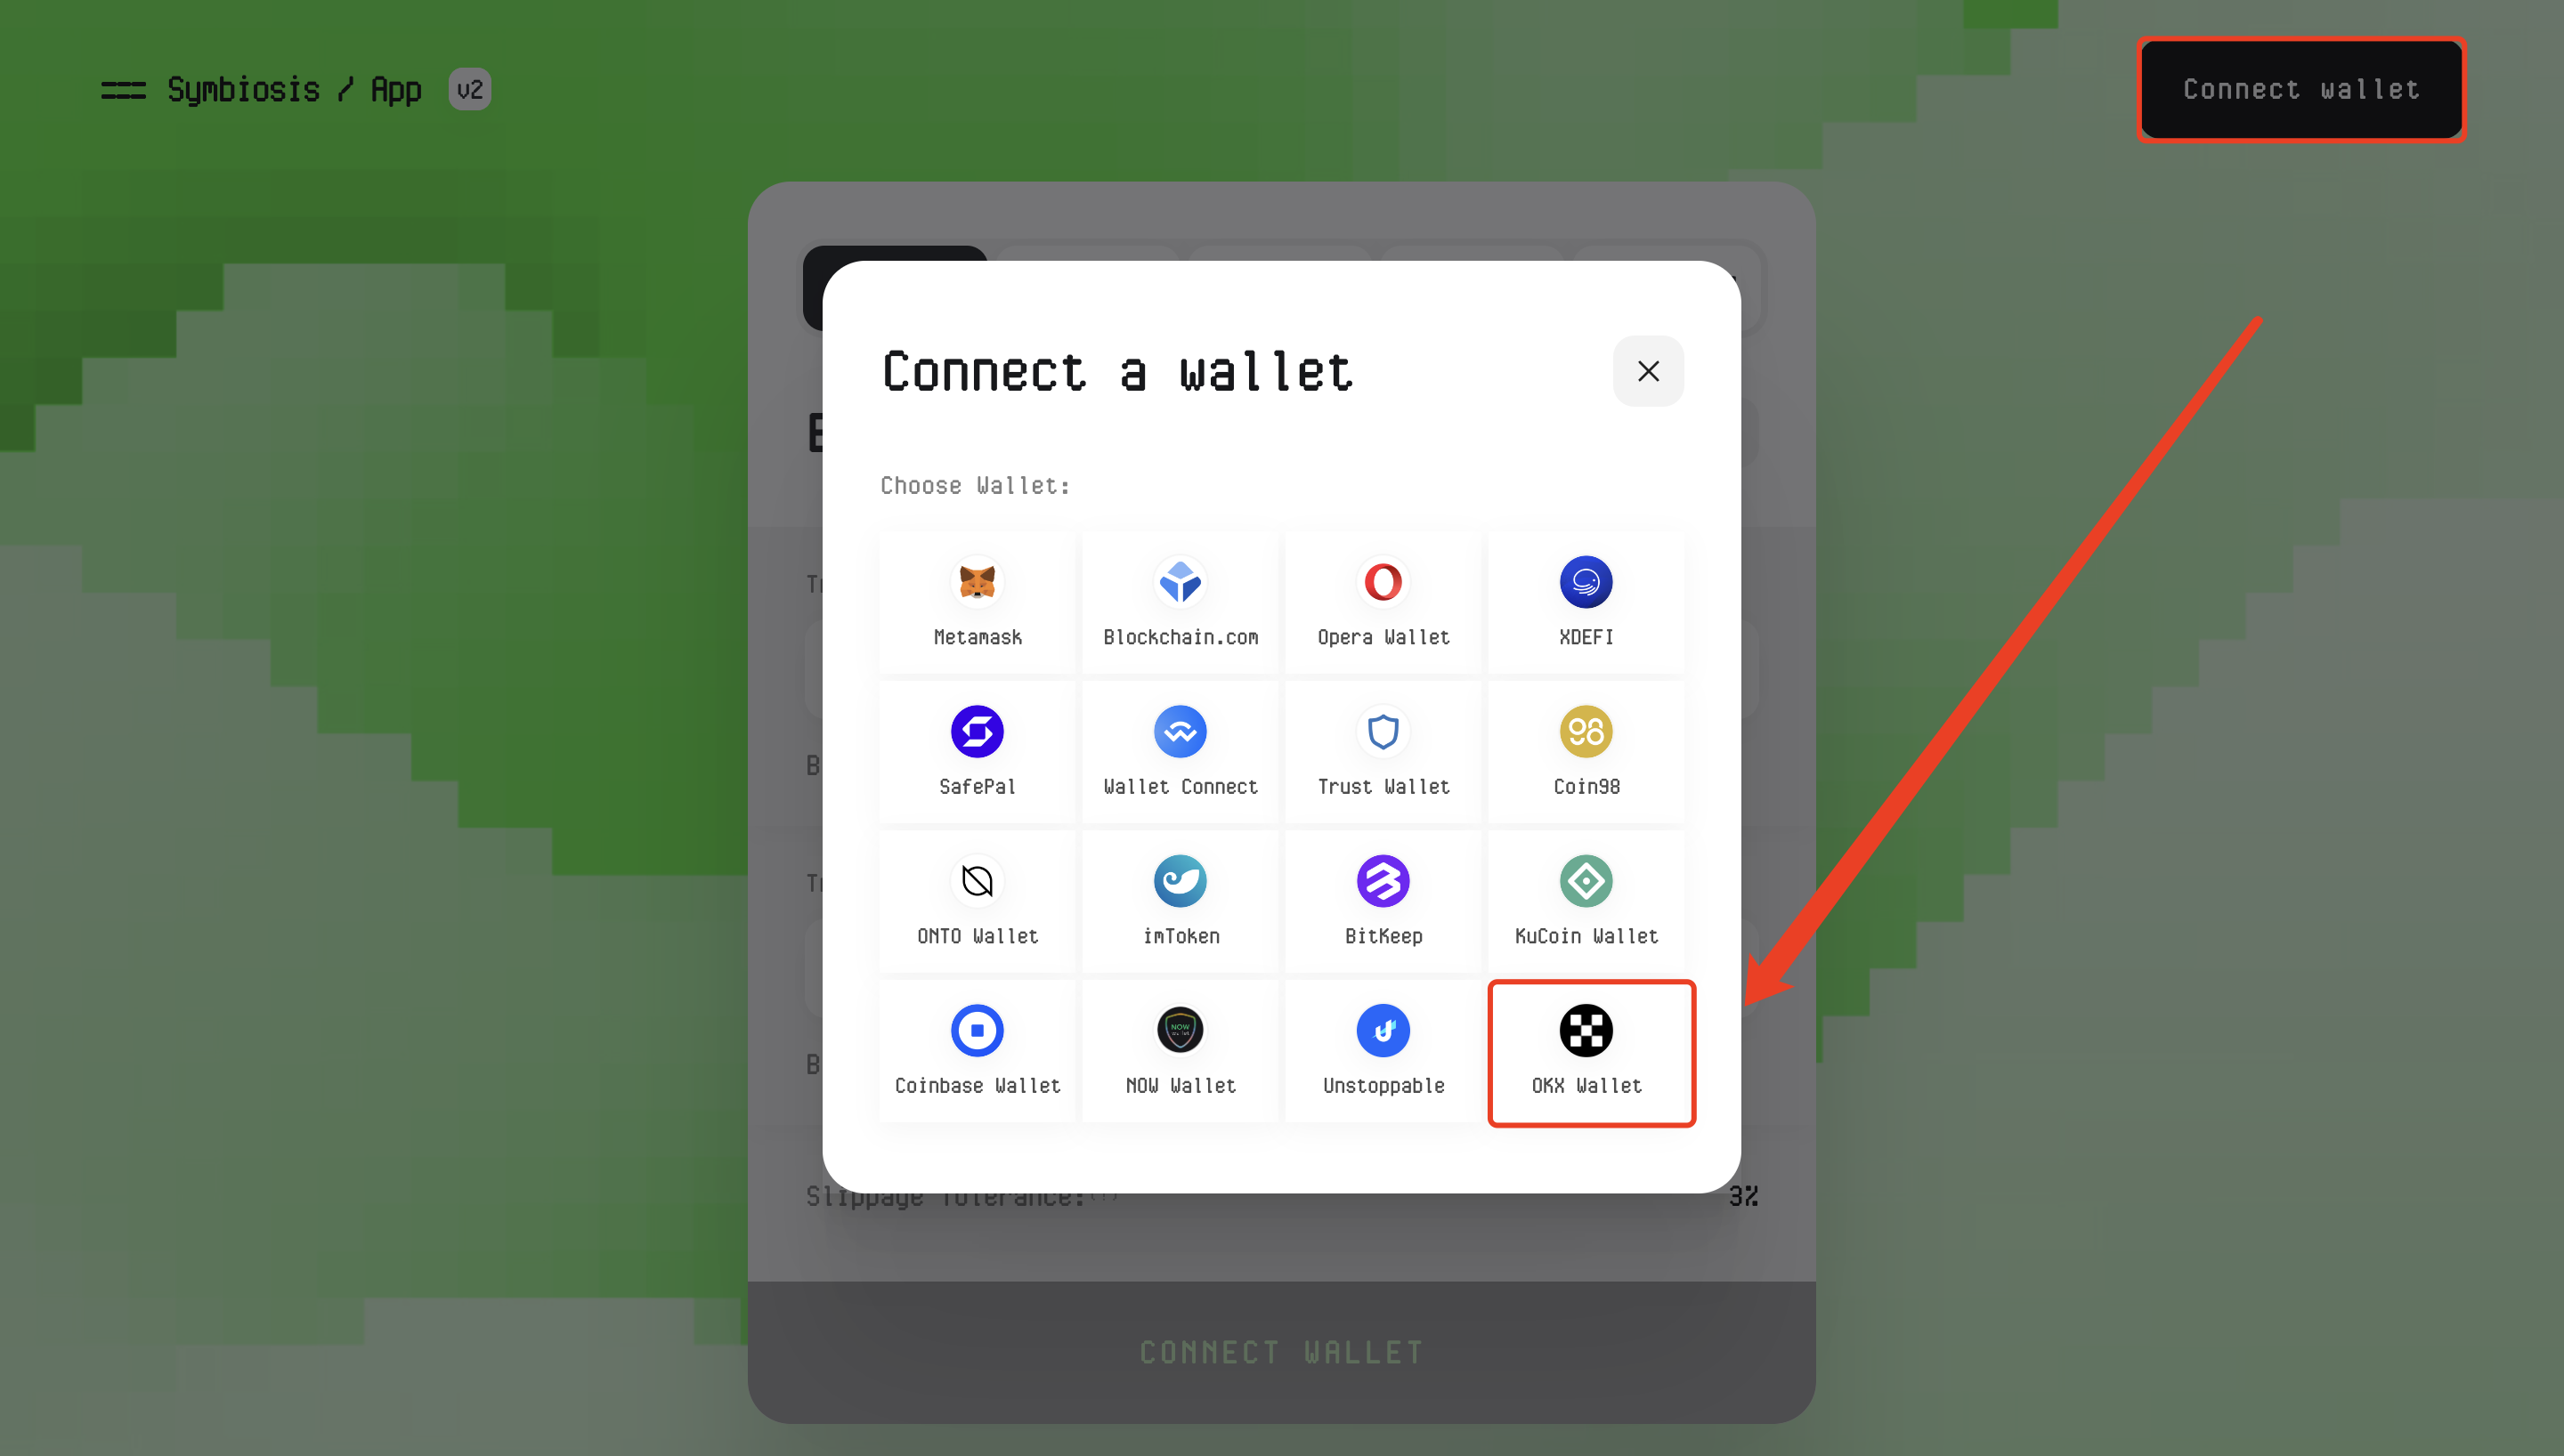Select ONTO Wallet option
This screenshot has height=1456, width=2564.
(978, 898)
